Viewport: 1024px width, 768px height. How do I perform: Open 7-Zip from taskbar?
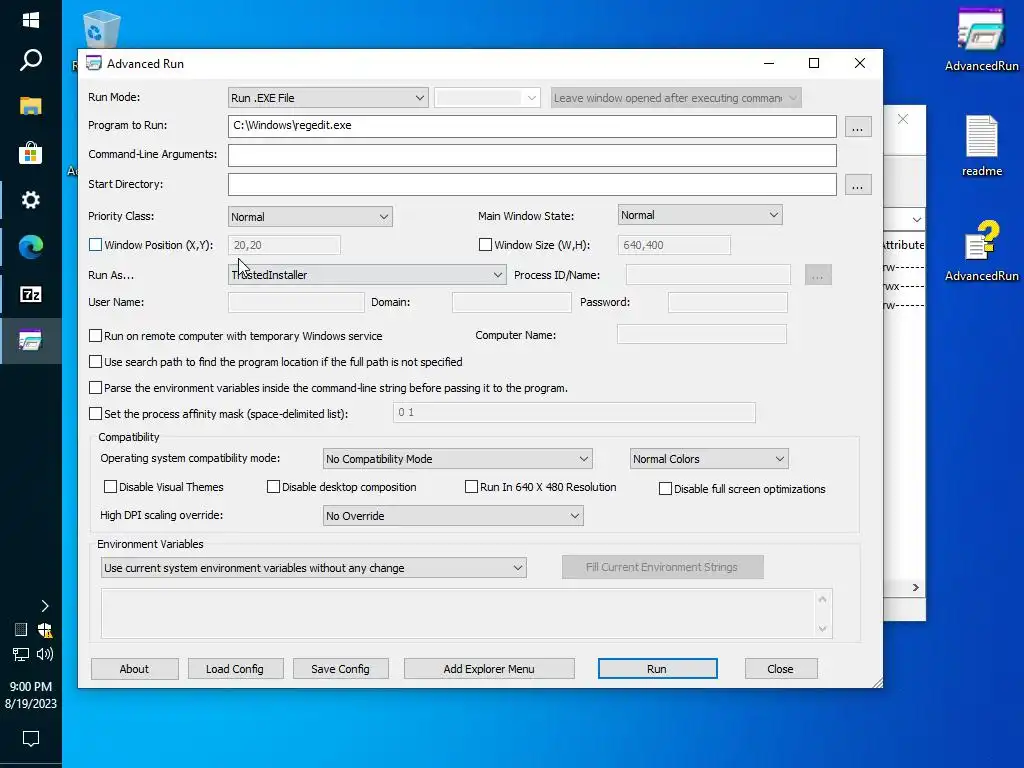30,294
